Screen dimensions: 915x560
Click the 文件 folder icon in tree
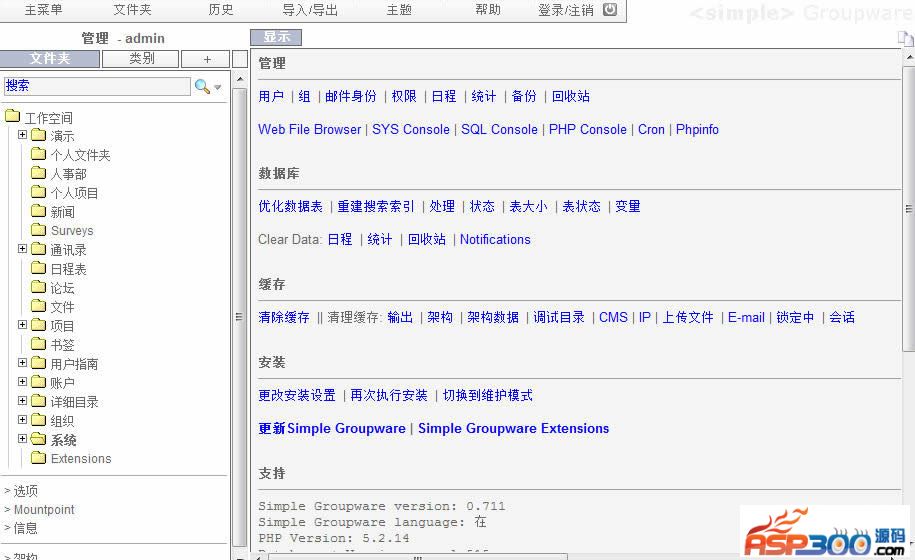tap(39, 306)
